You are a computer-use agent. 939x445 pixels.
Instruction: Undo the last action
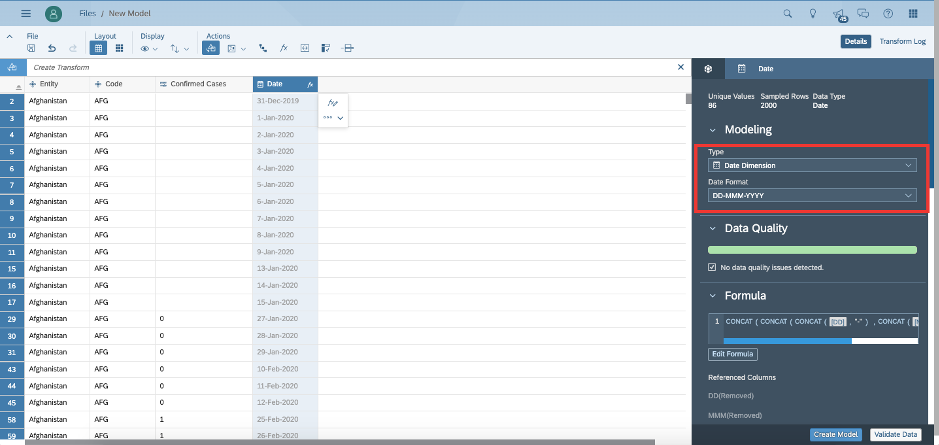tap(52, 49)
